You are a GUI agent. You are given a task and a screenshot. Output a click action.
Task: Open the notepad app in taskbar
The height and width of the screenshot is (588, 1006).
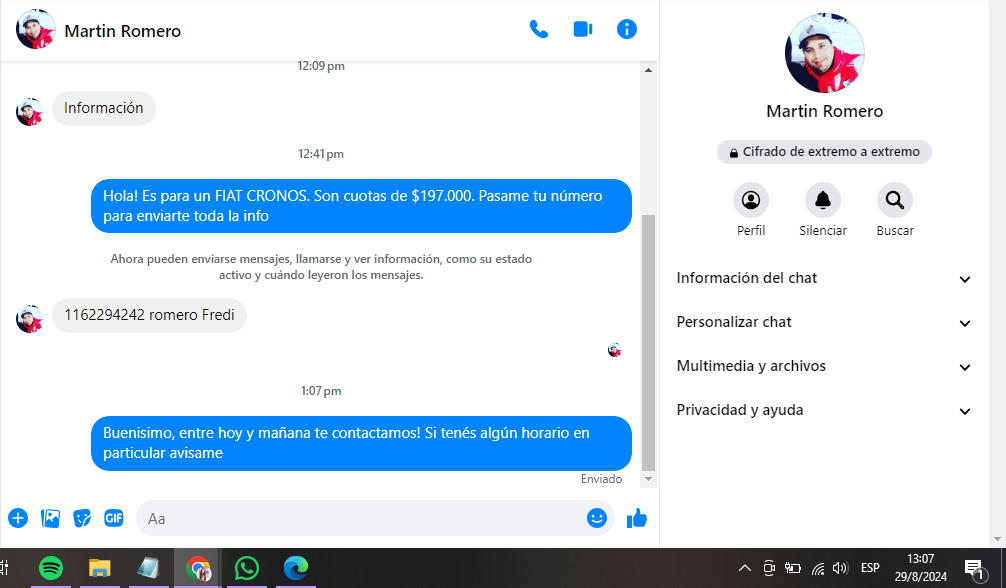tap(148, 568)
